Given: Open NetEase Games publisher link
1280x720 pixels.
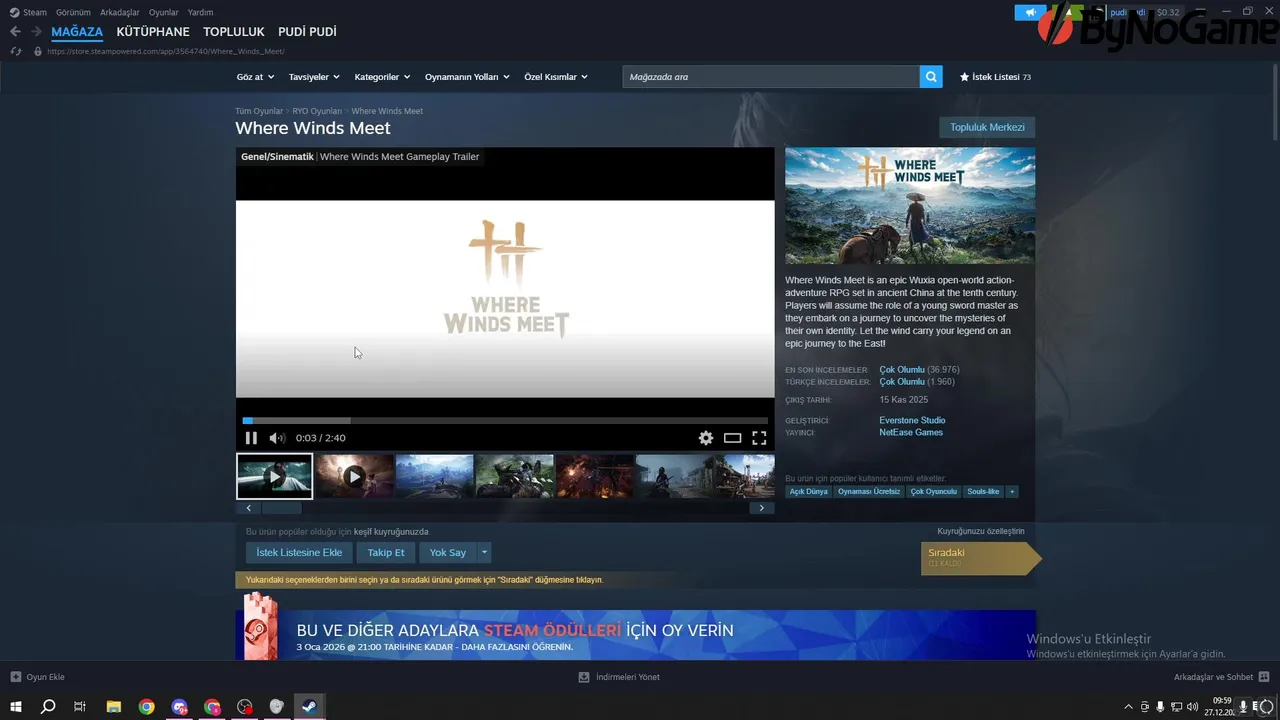Looking at the screenshot, I should [911, 432].
